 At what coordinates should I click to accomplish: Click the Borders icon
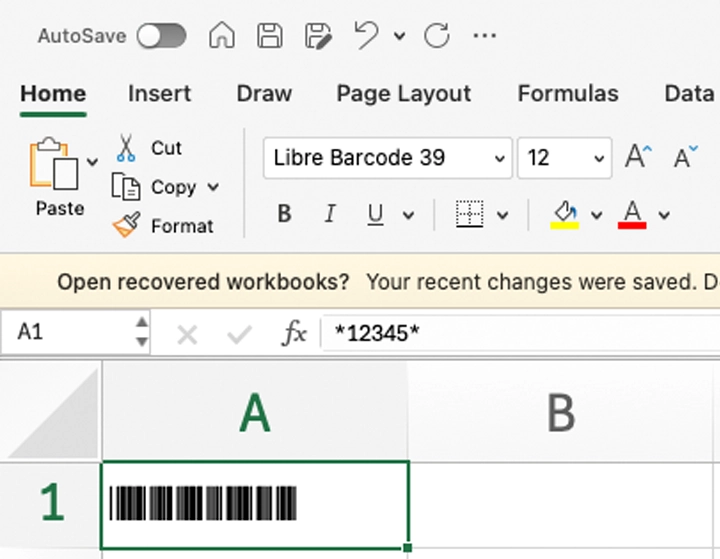469,214
